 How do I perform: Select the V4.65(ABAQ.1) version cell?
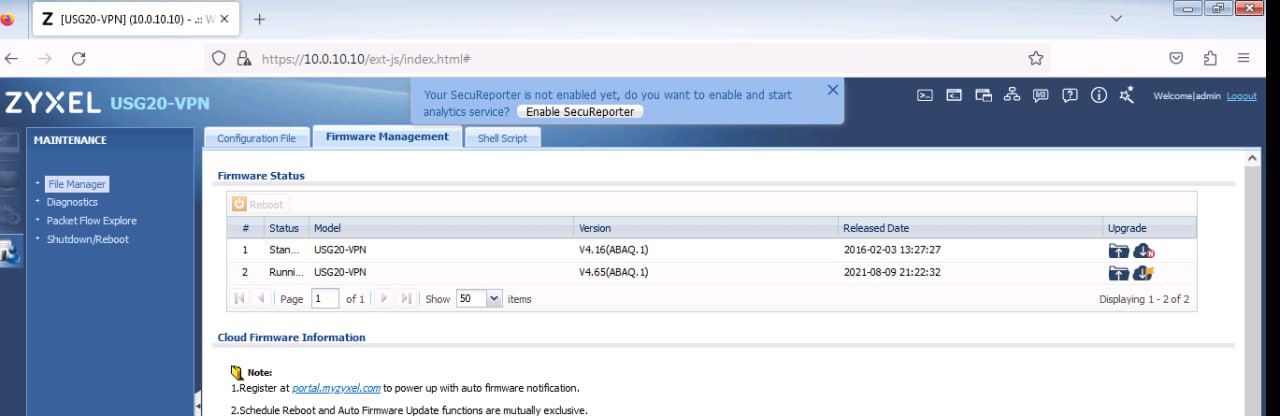pos(613,273)
